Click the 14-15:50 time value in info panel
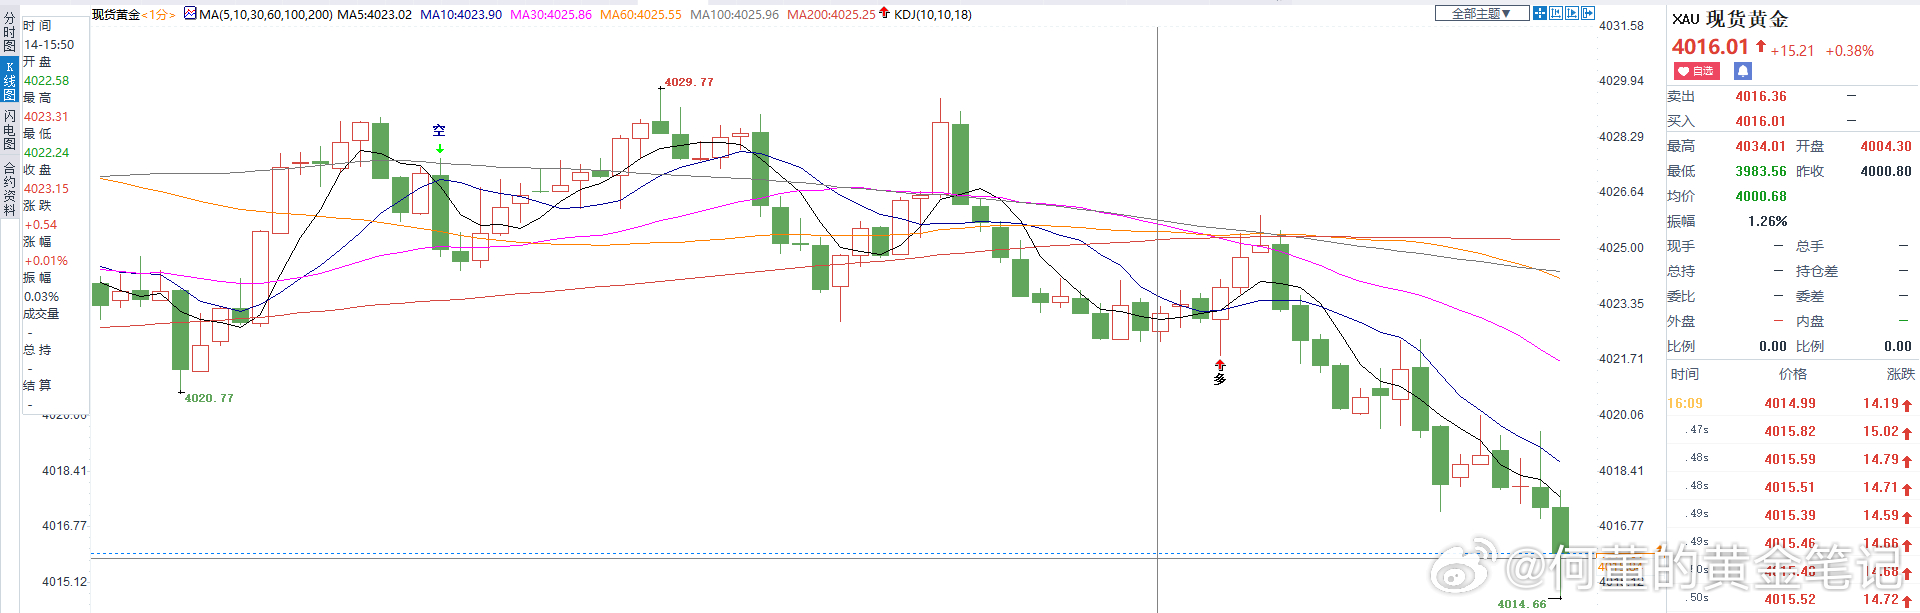 [x=49, y=45]
